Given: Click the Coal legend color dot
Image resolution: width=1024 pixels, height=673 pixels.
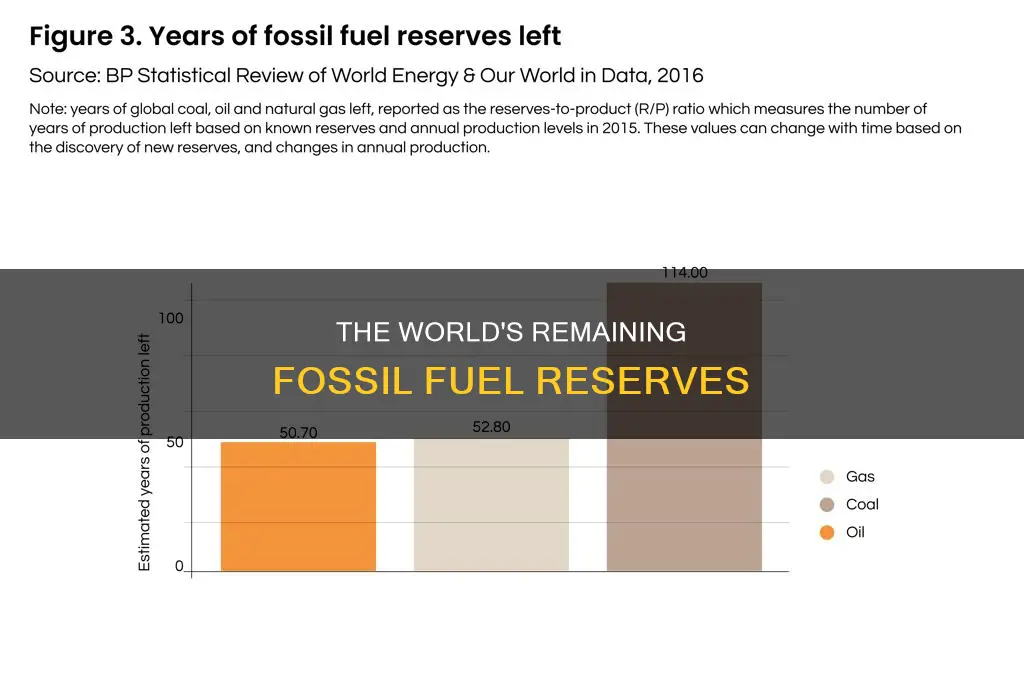Looking at the screenshot, I should point(827,505).
